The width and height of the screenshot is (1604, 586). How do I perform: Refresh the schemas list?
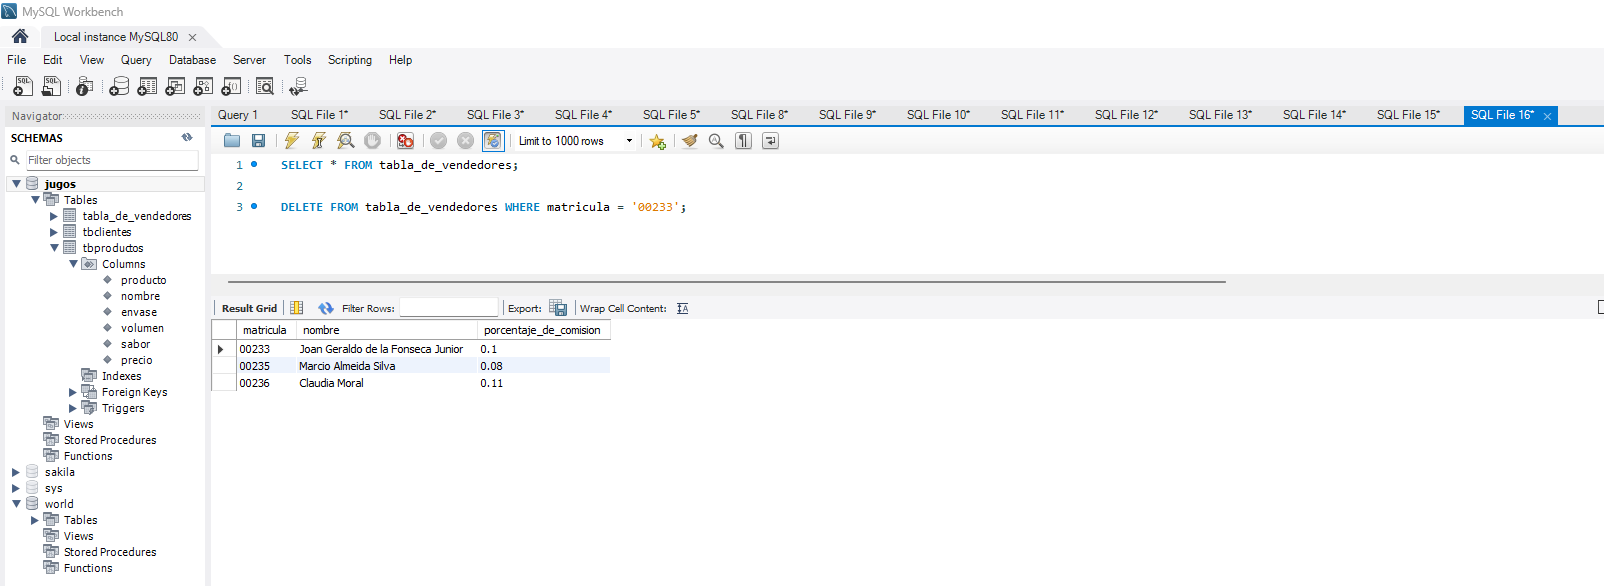pos(187,138)
